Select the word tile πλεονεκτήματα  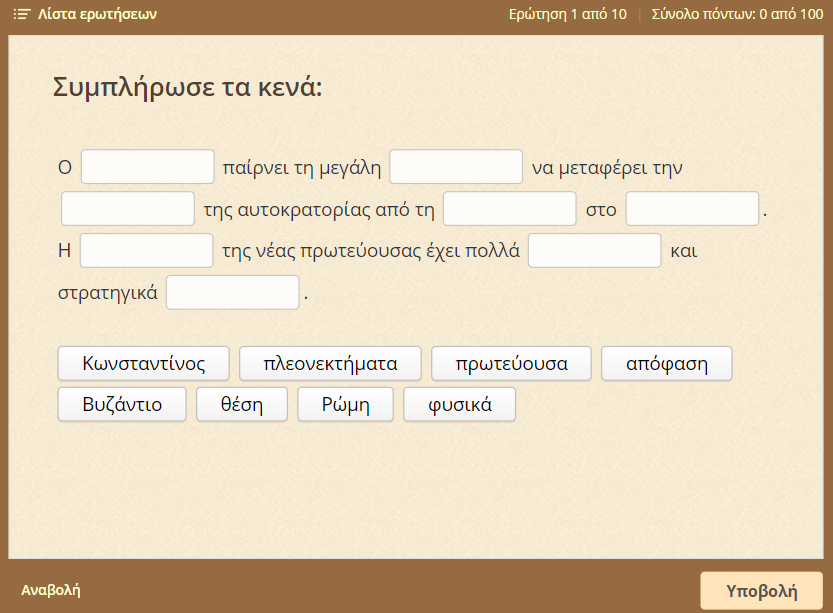[330, 363]
